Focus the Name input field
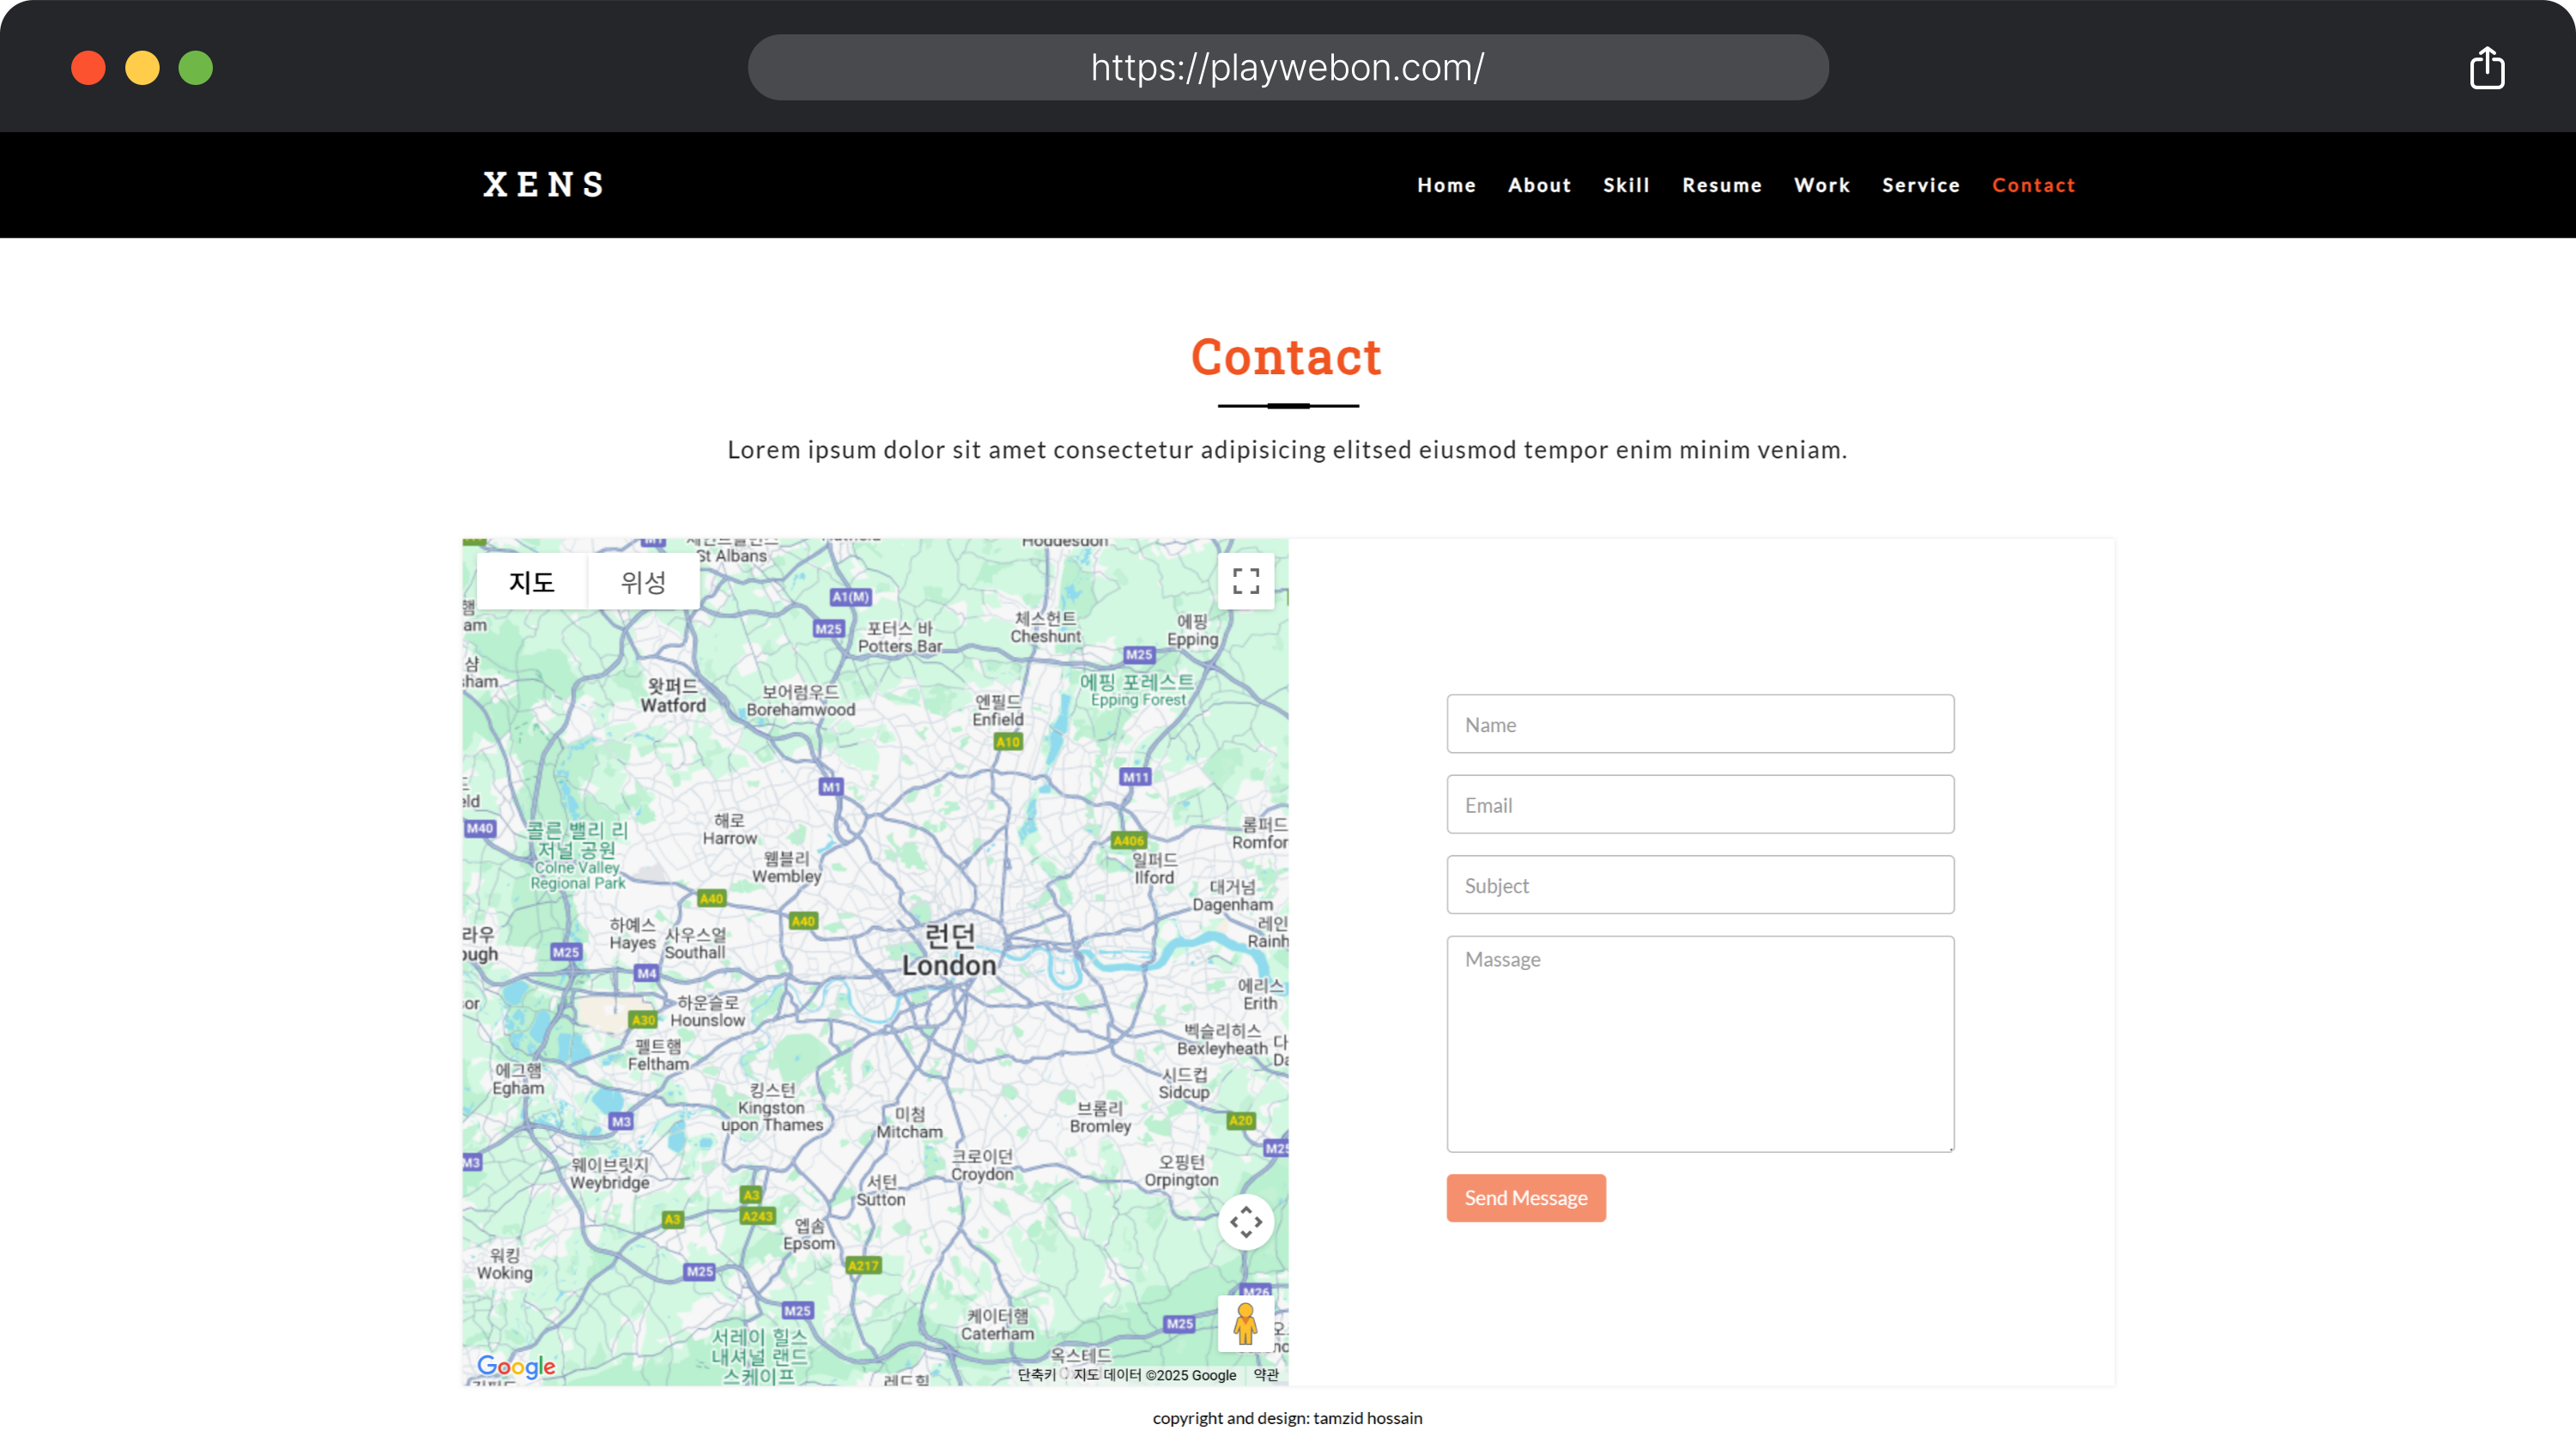 (1700, 724)
